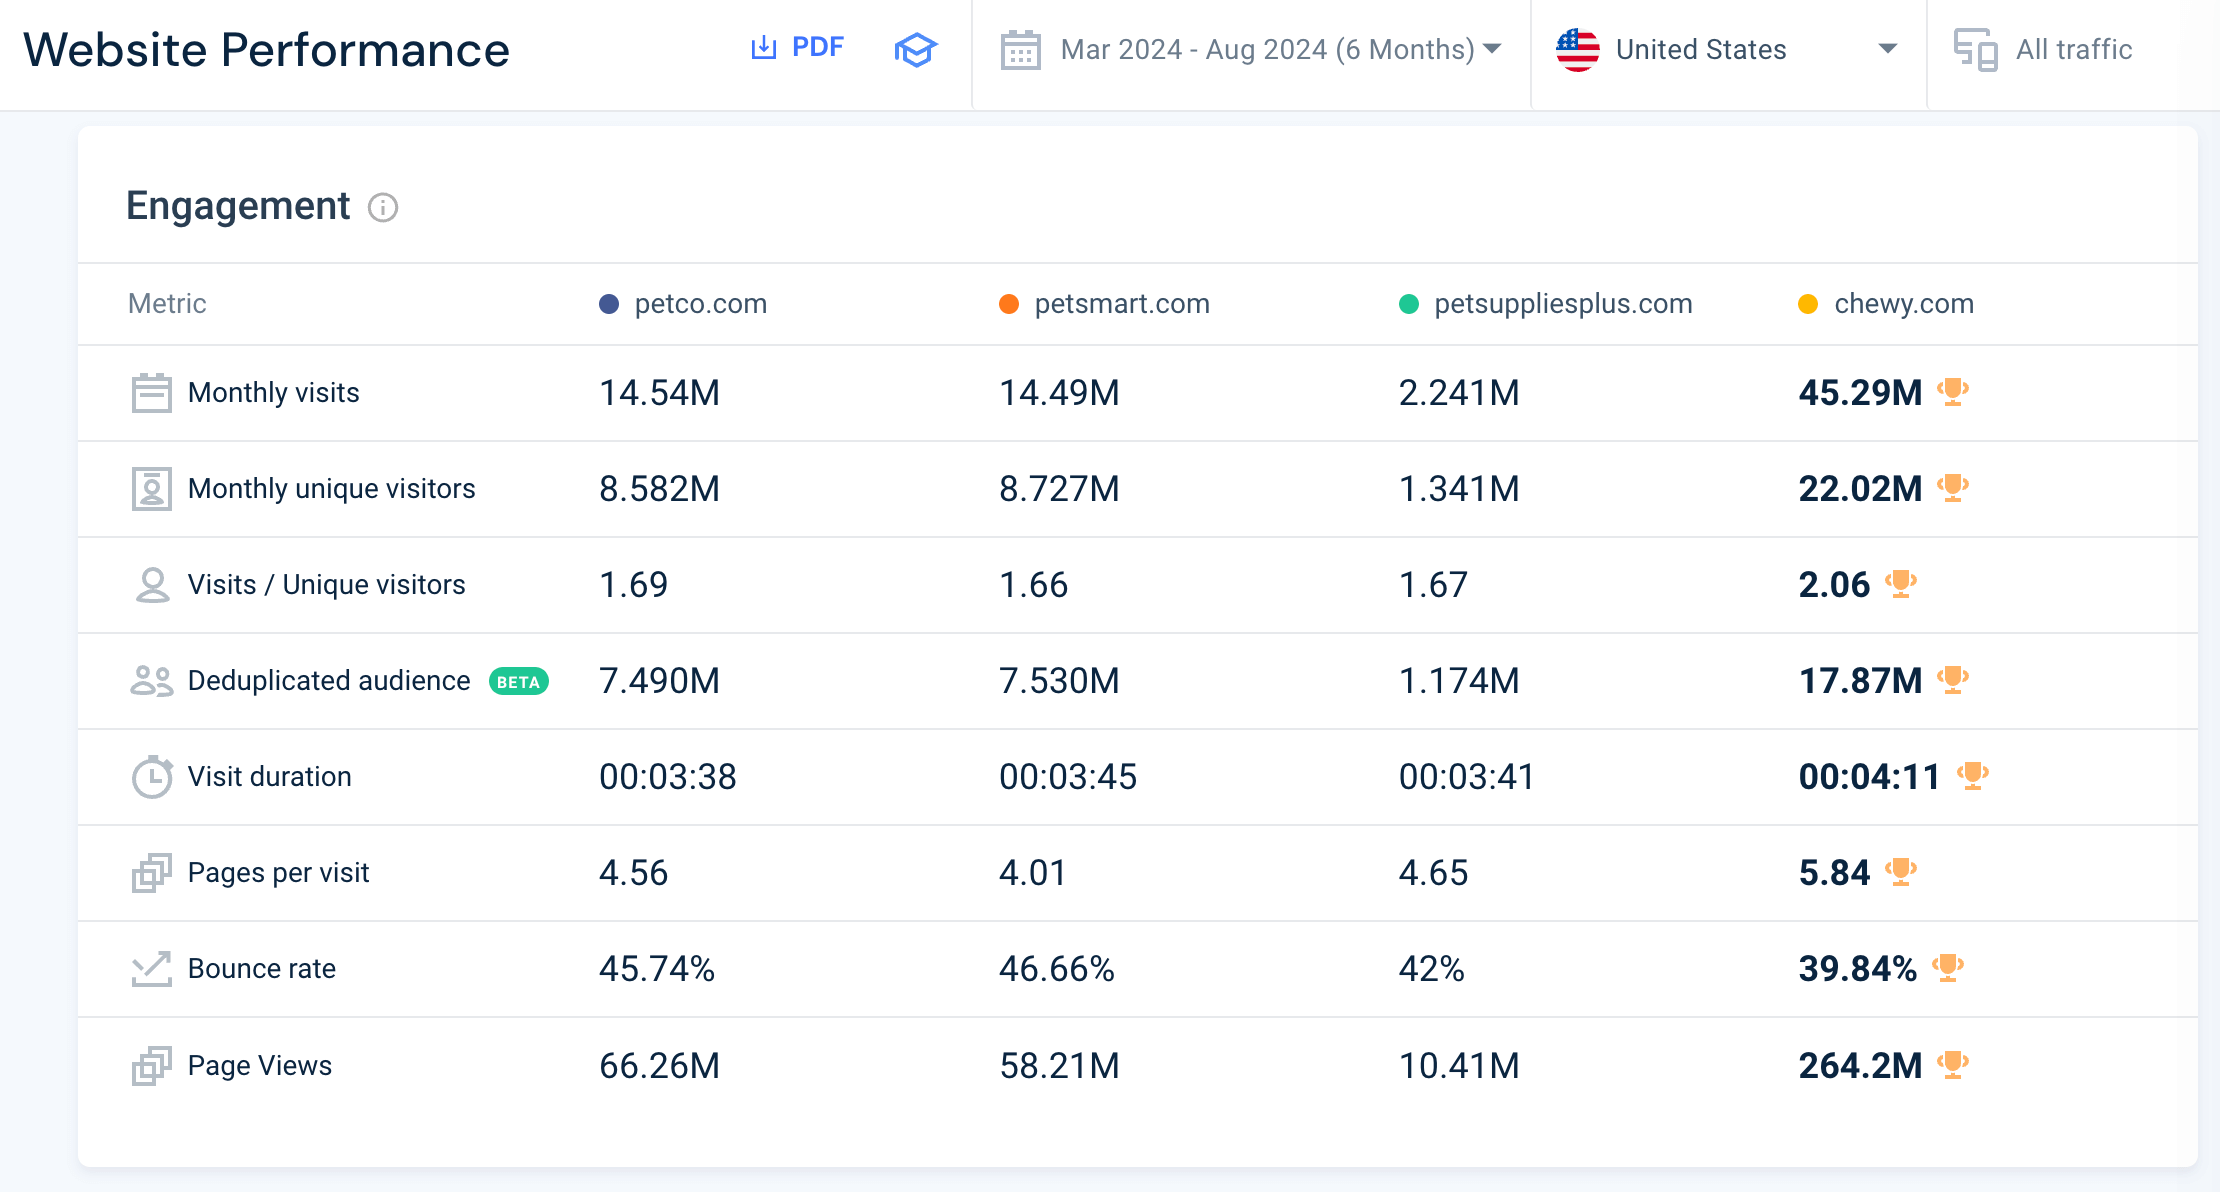Click the Monthly visits calendar icon
The image size is (2220, 1192).
point(151,392)
